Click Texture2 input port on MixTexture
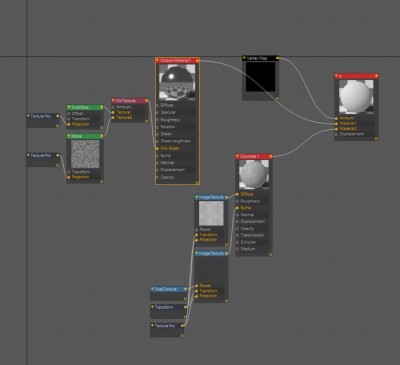The height and width of the screenshot is (365, 400). (113, 117)
